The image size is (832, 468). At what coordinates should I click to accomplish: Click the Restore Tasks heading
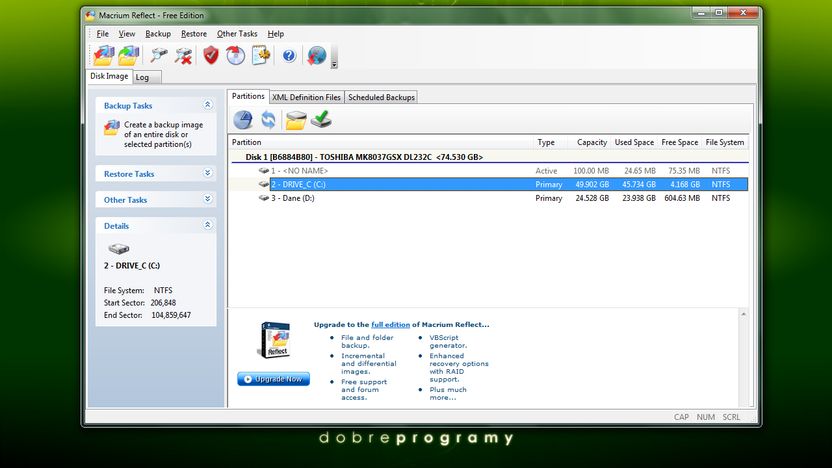(129, 174)
